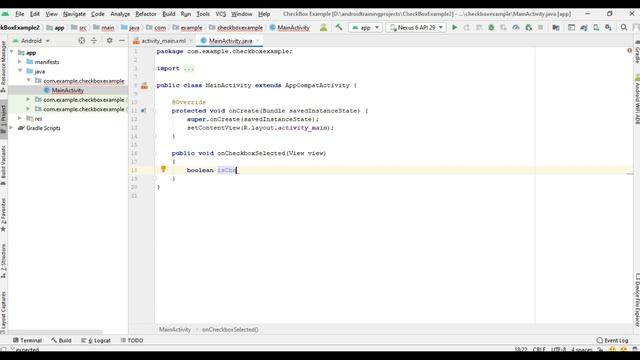Click the CRLF line separator in status bar
Screen dimensions: 640x360
pos(539,350)
